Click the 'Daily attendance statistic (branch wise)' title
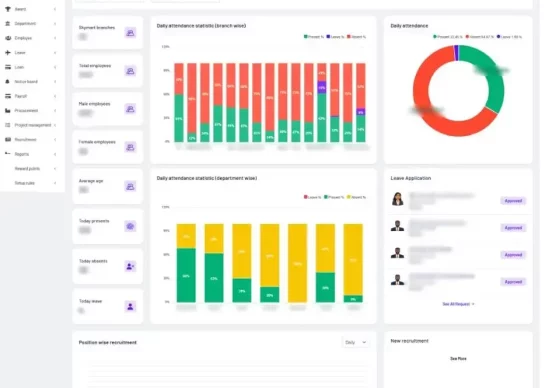545x388 pixels. [x=201, y=26]
